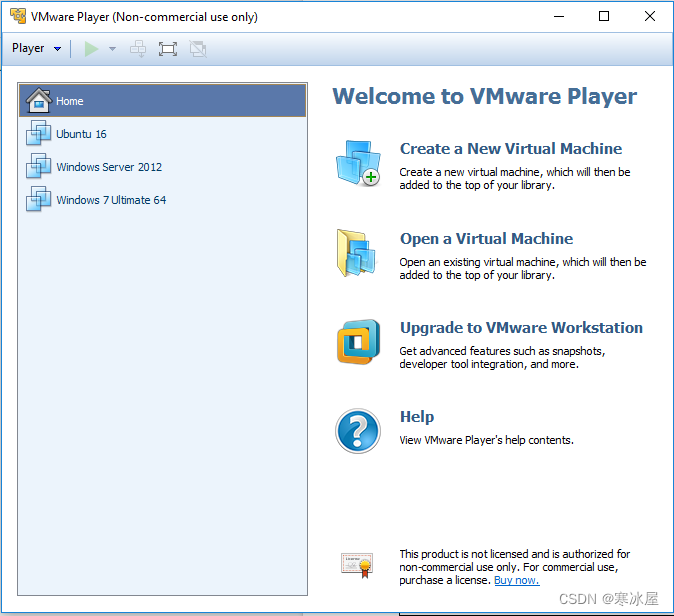This screenshot has height=616, width=674.
Task: Click the Windows Server 2012 VM icon
Action: coord(38,166)
